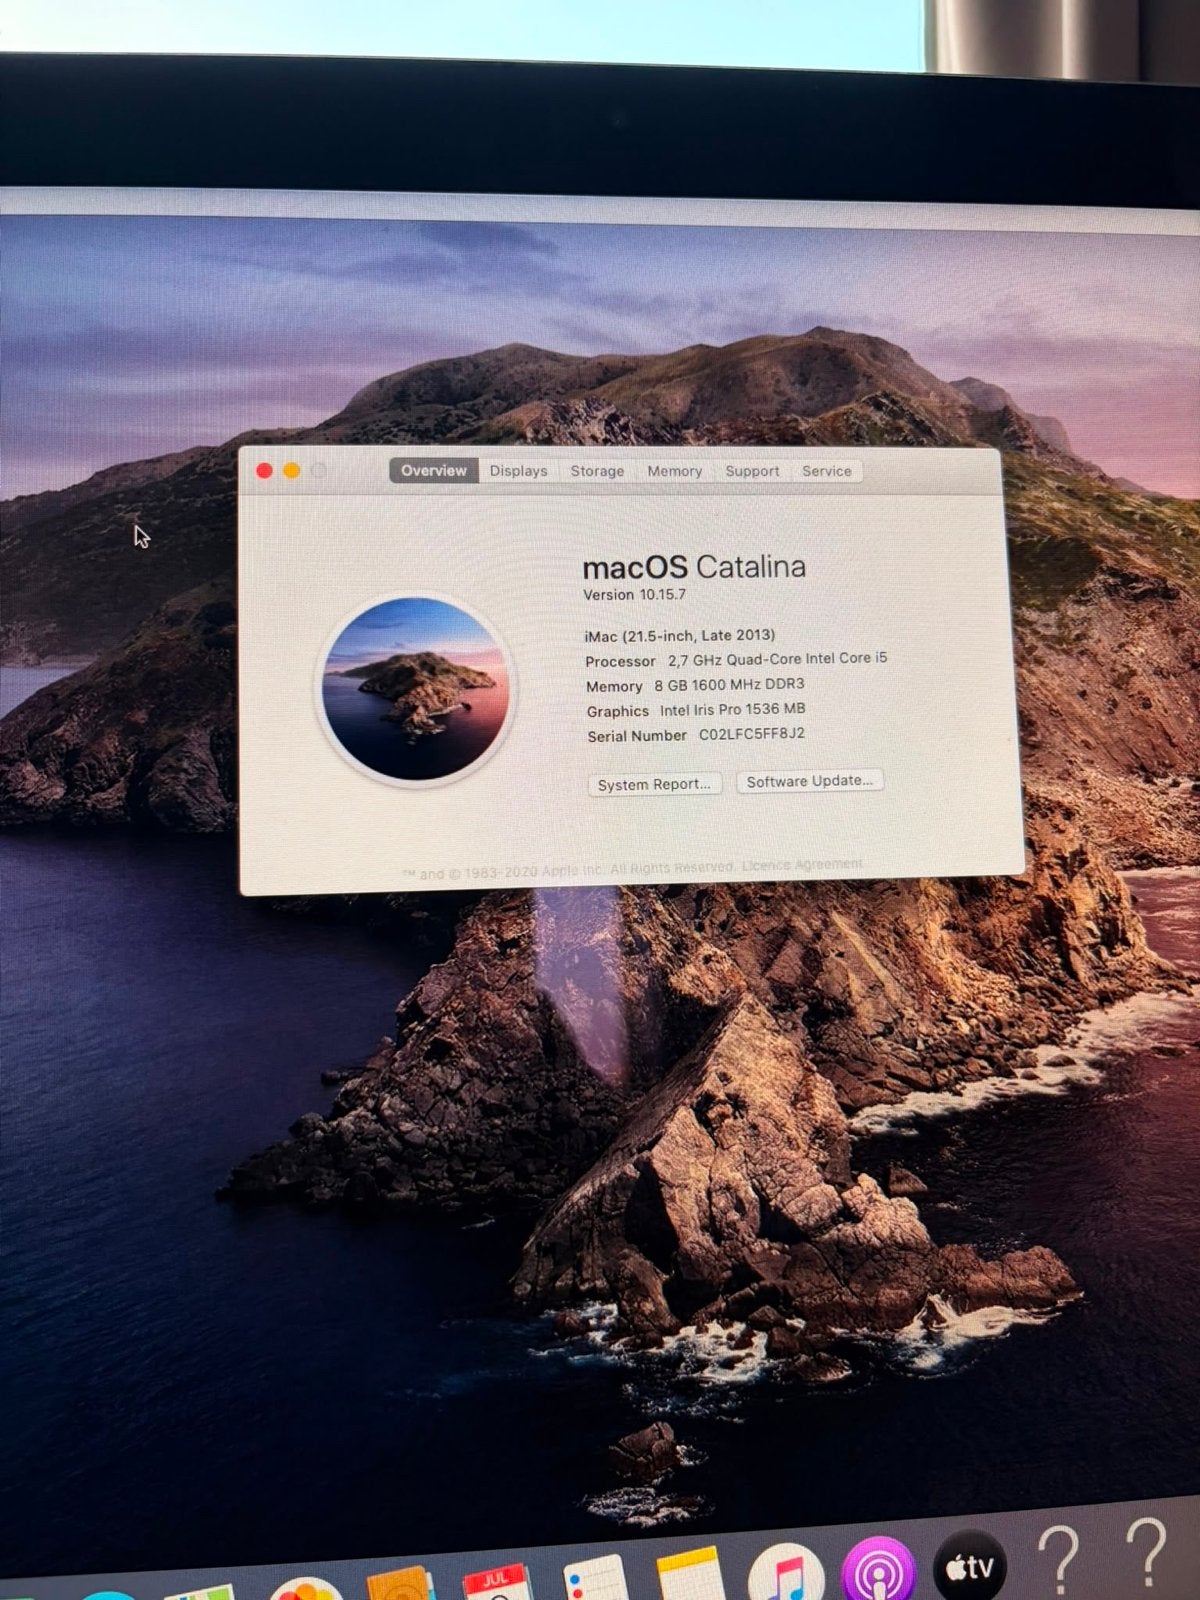1200x1600 pixels.
Task: Click the Software Update button
Action: point(809,781)
